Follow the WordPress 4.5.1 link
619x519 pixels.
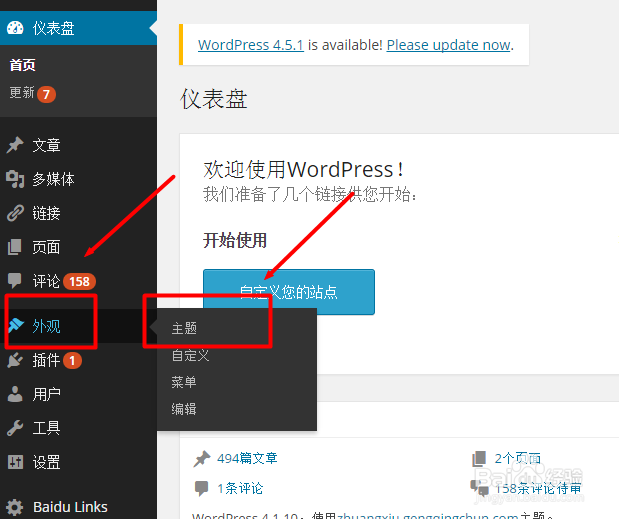[x=251, y=45]
